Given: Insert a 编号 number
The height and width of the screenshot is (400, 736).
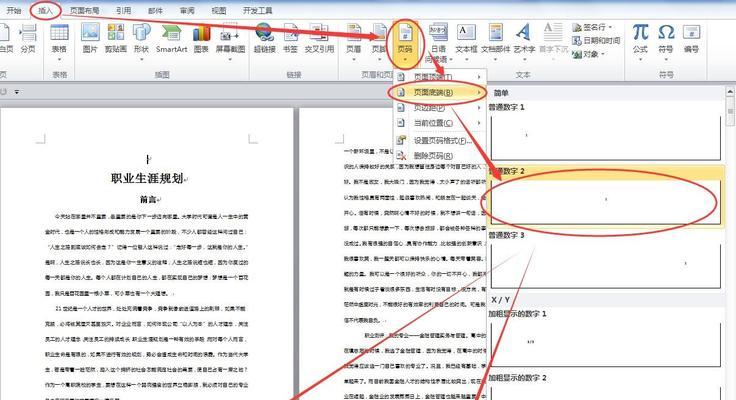Looking at the screenshot, I should point(691,39).
